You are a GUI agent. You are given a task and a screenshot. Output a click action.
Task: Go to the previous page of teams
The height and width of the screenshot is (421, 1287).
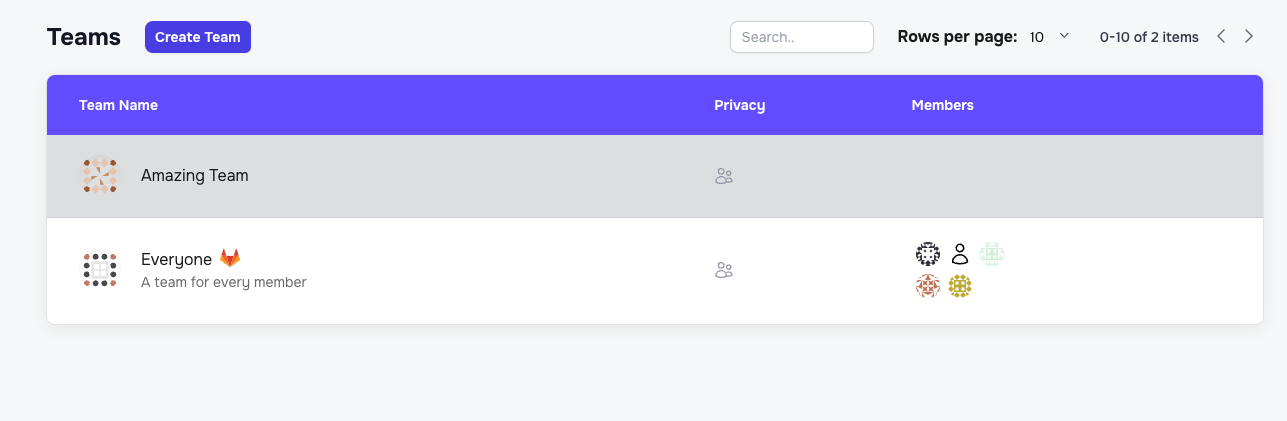1221,37
